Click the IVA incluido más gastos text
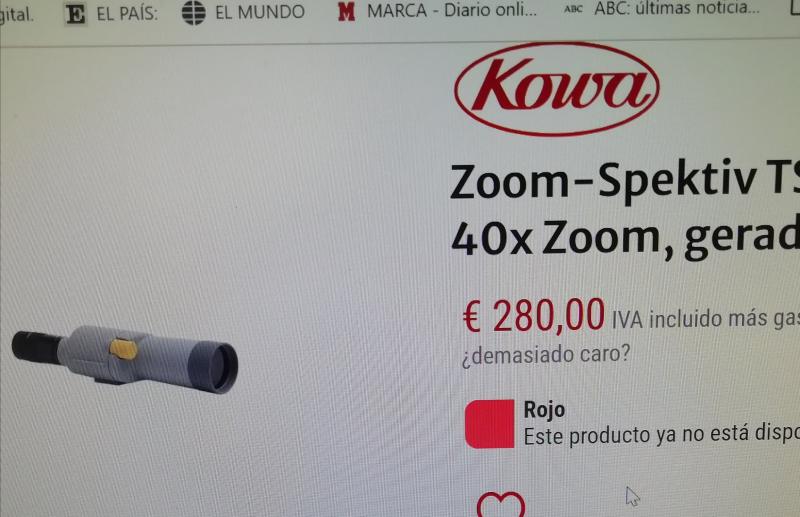The image size is (800, 517). [x=706, y=319]
